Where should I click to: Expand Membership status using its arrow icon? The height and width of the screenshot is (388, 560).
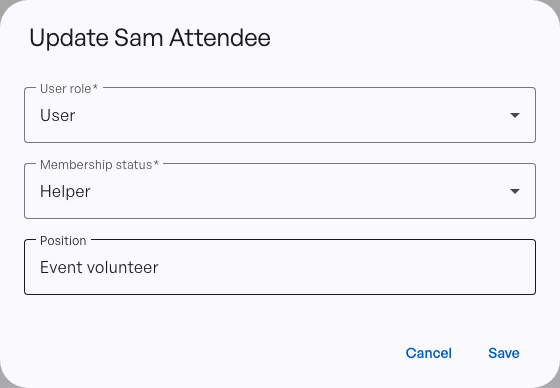[515, 191]
